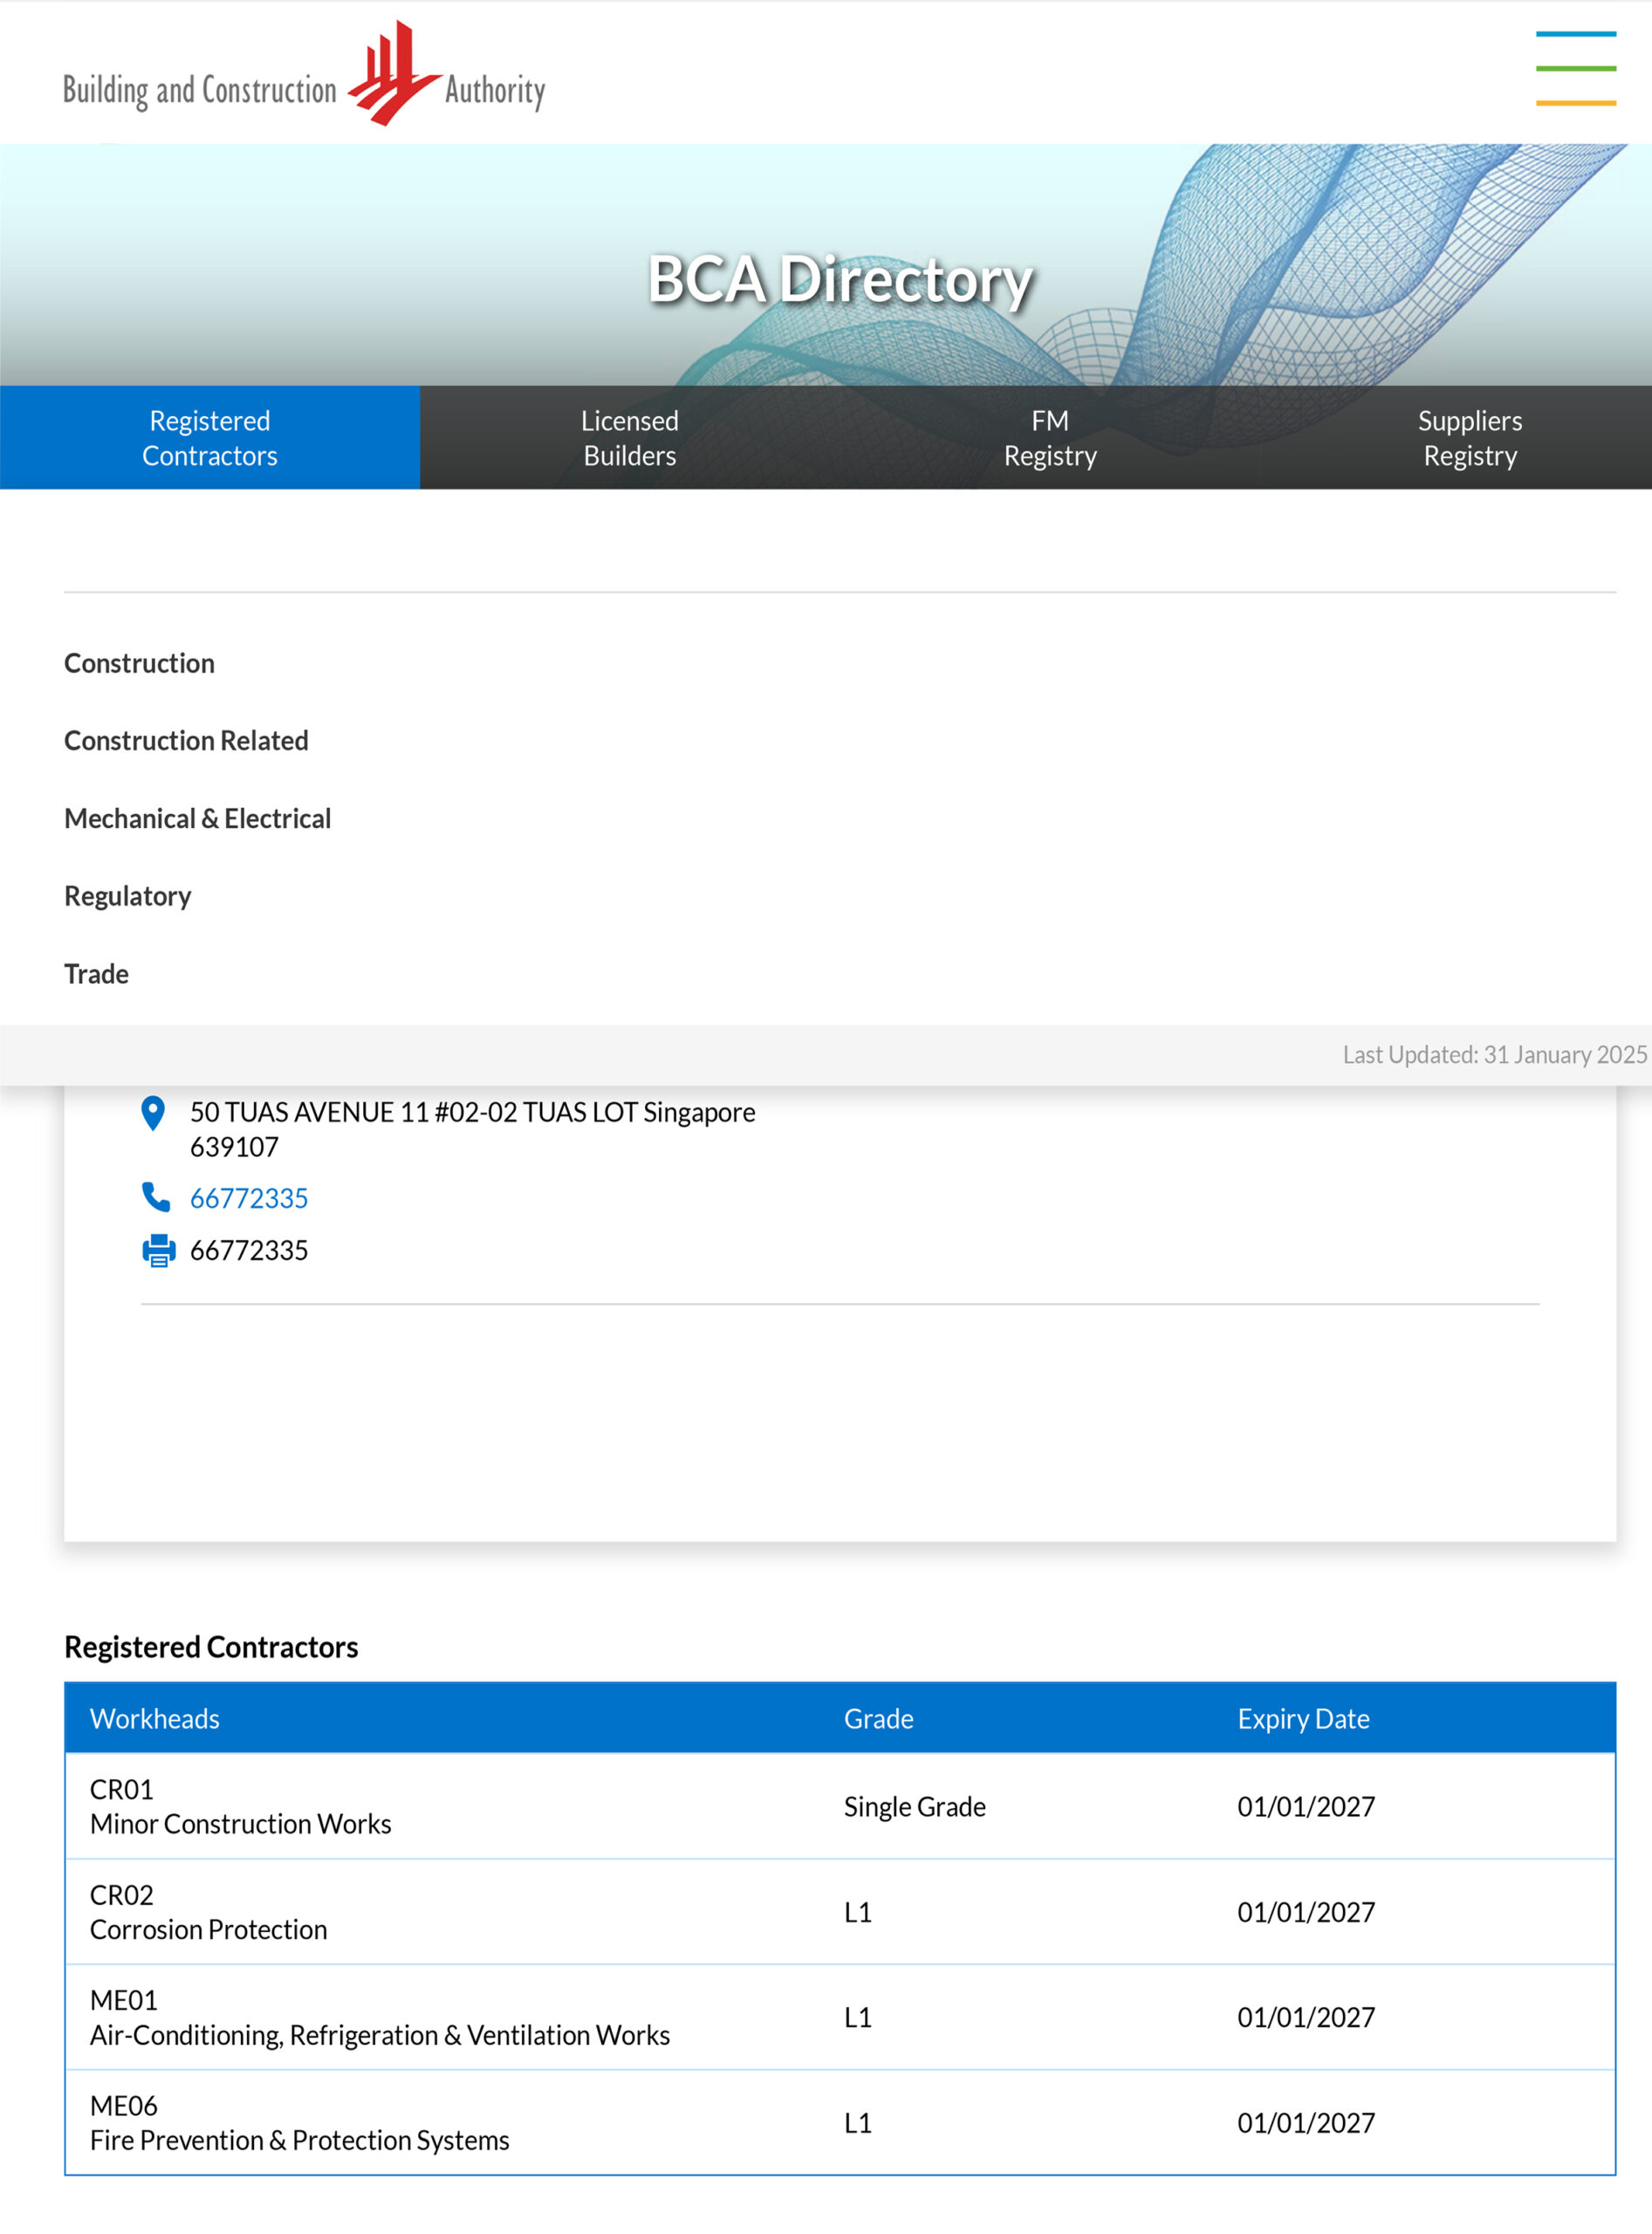Select the 50 TUAS AVENUE 11 address
1652x2234 pixels.
472,1129
